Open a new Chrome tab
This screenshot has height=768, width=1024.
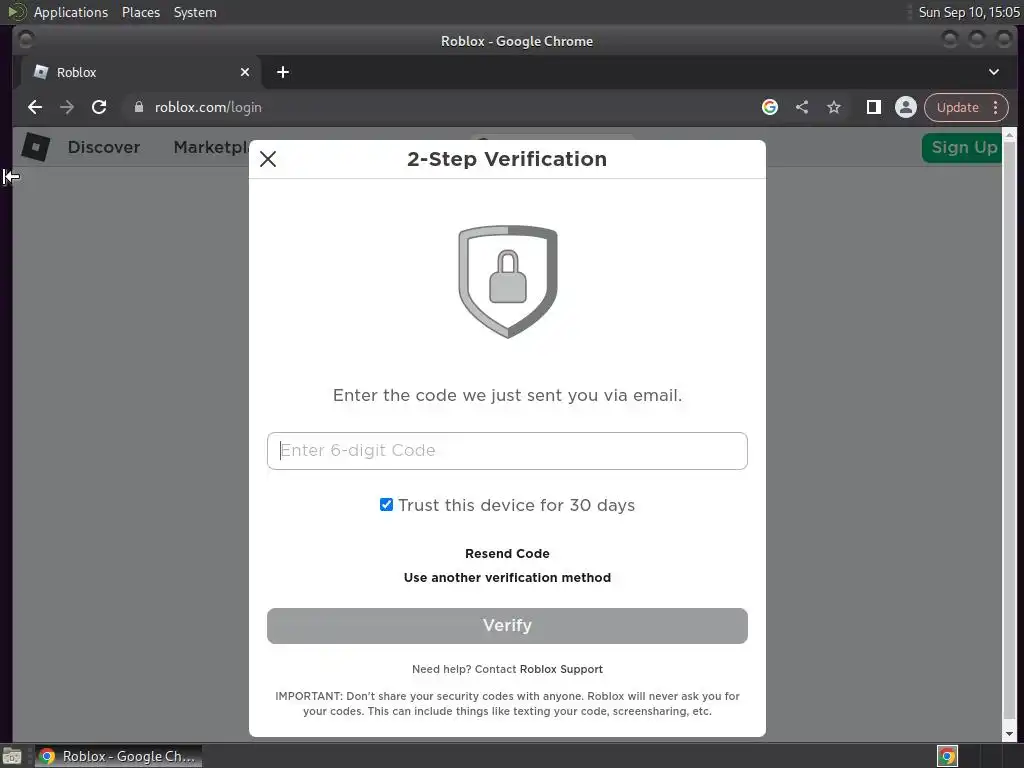click(282, 72)
